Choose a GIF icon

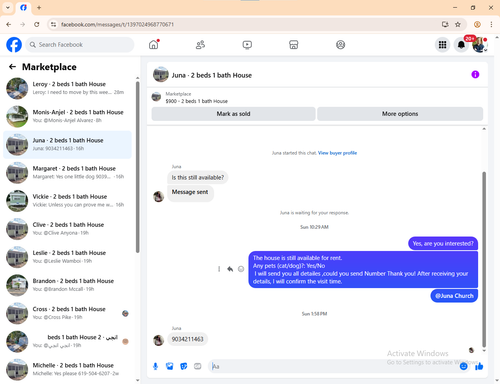pyautogui.click(x=198, y=366)
